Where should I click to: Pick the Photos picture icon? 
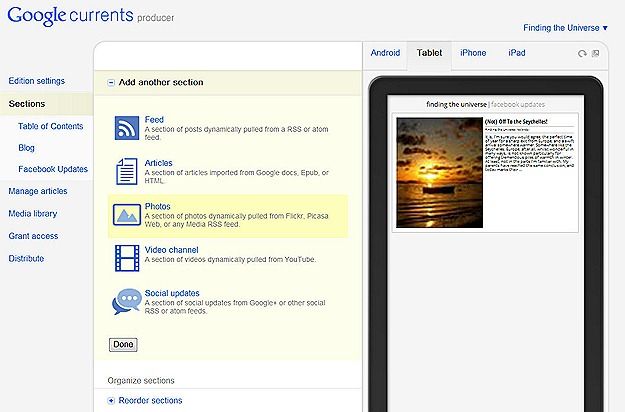click(x=127, y=215)
